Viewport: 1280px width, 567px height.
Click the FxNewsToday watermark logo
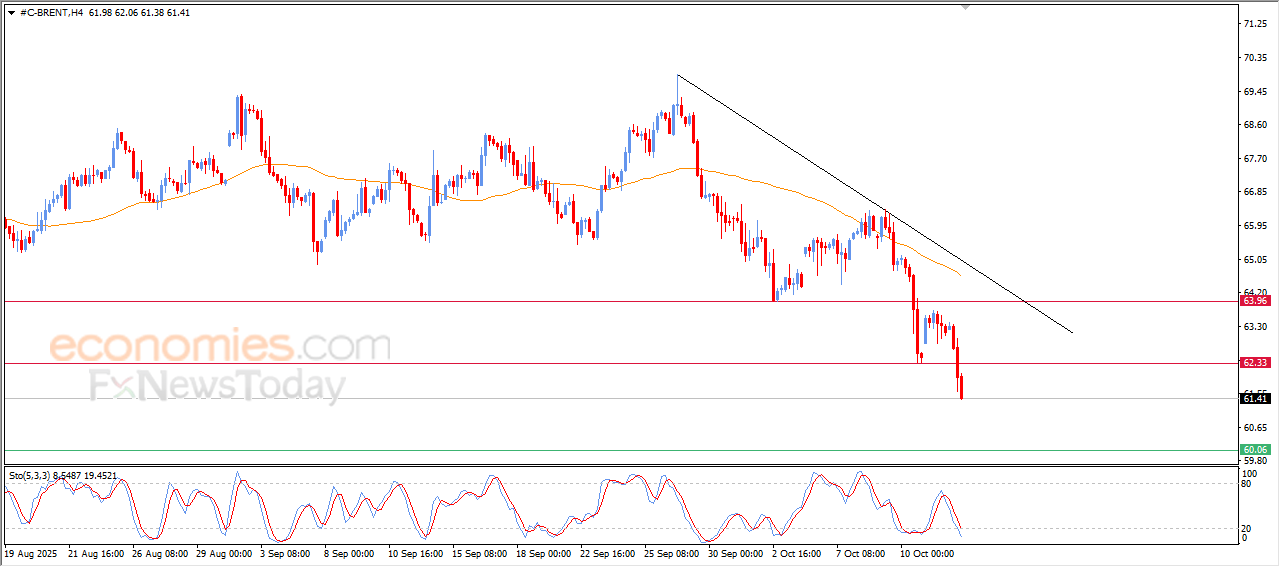218,386
